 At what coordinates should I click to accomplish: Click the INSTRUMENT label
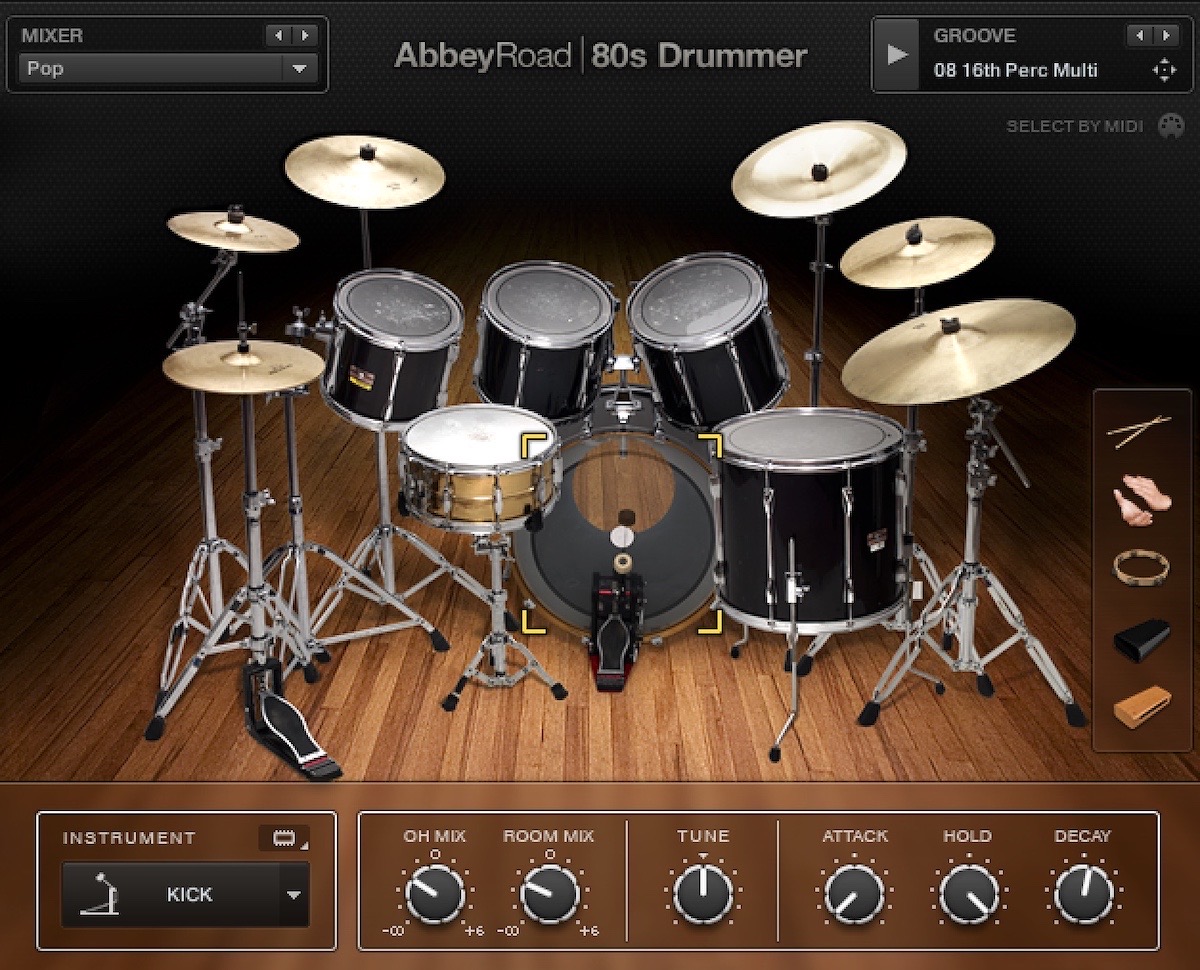point(129,838)
